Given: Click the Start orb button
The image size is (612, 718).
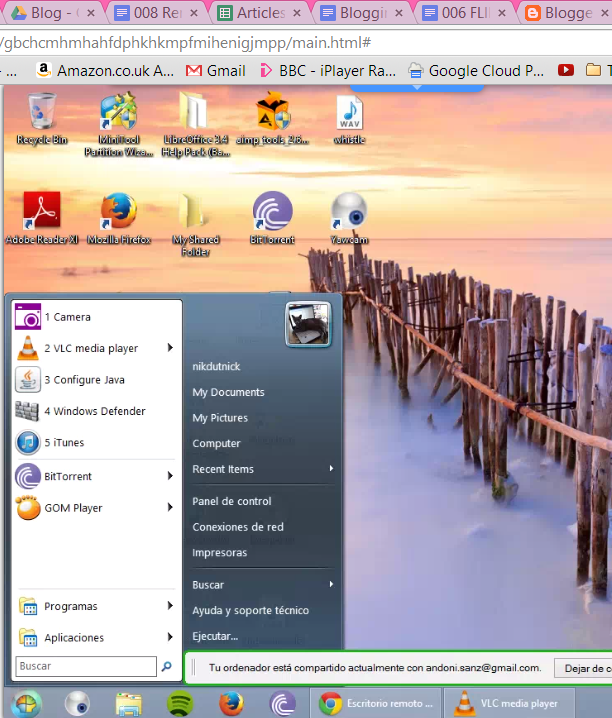Looking at the screenshot, I should pyautogui.click(x=27, y=704).
